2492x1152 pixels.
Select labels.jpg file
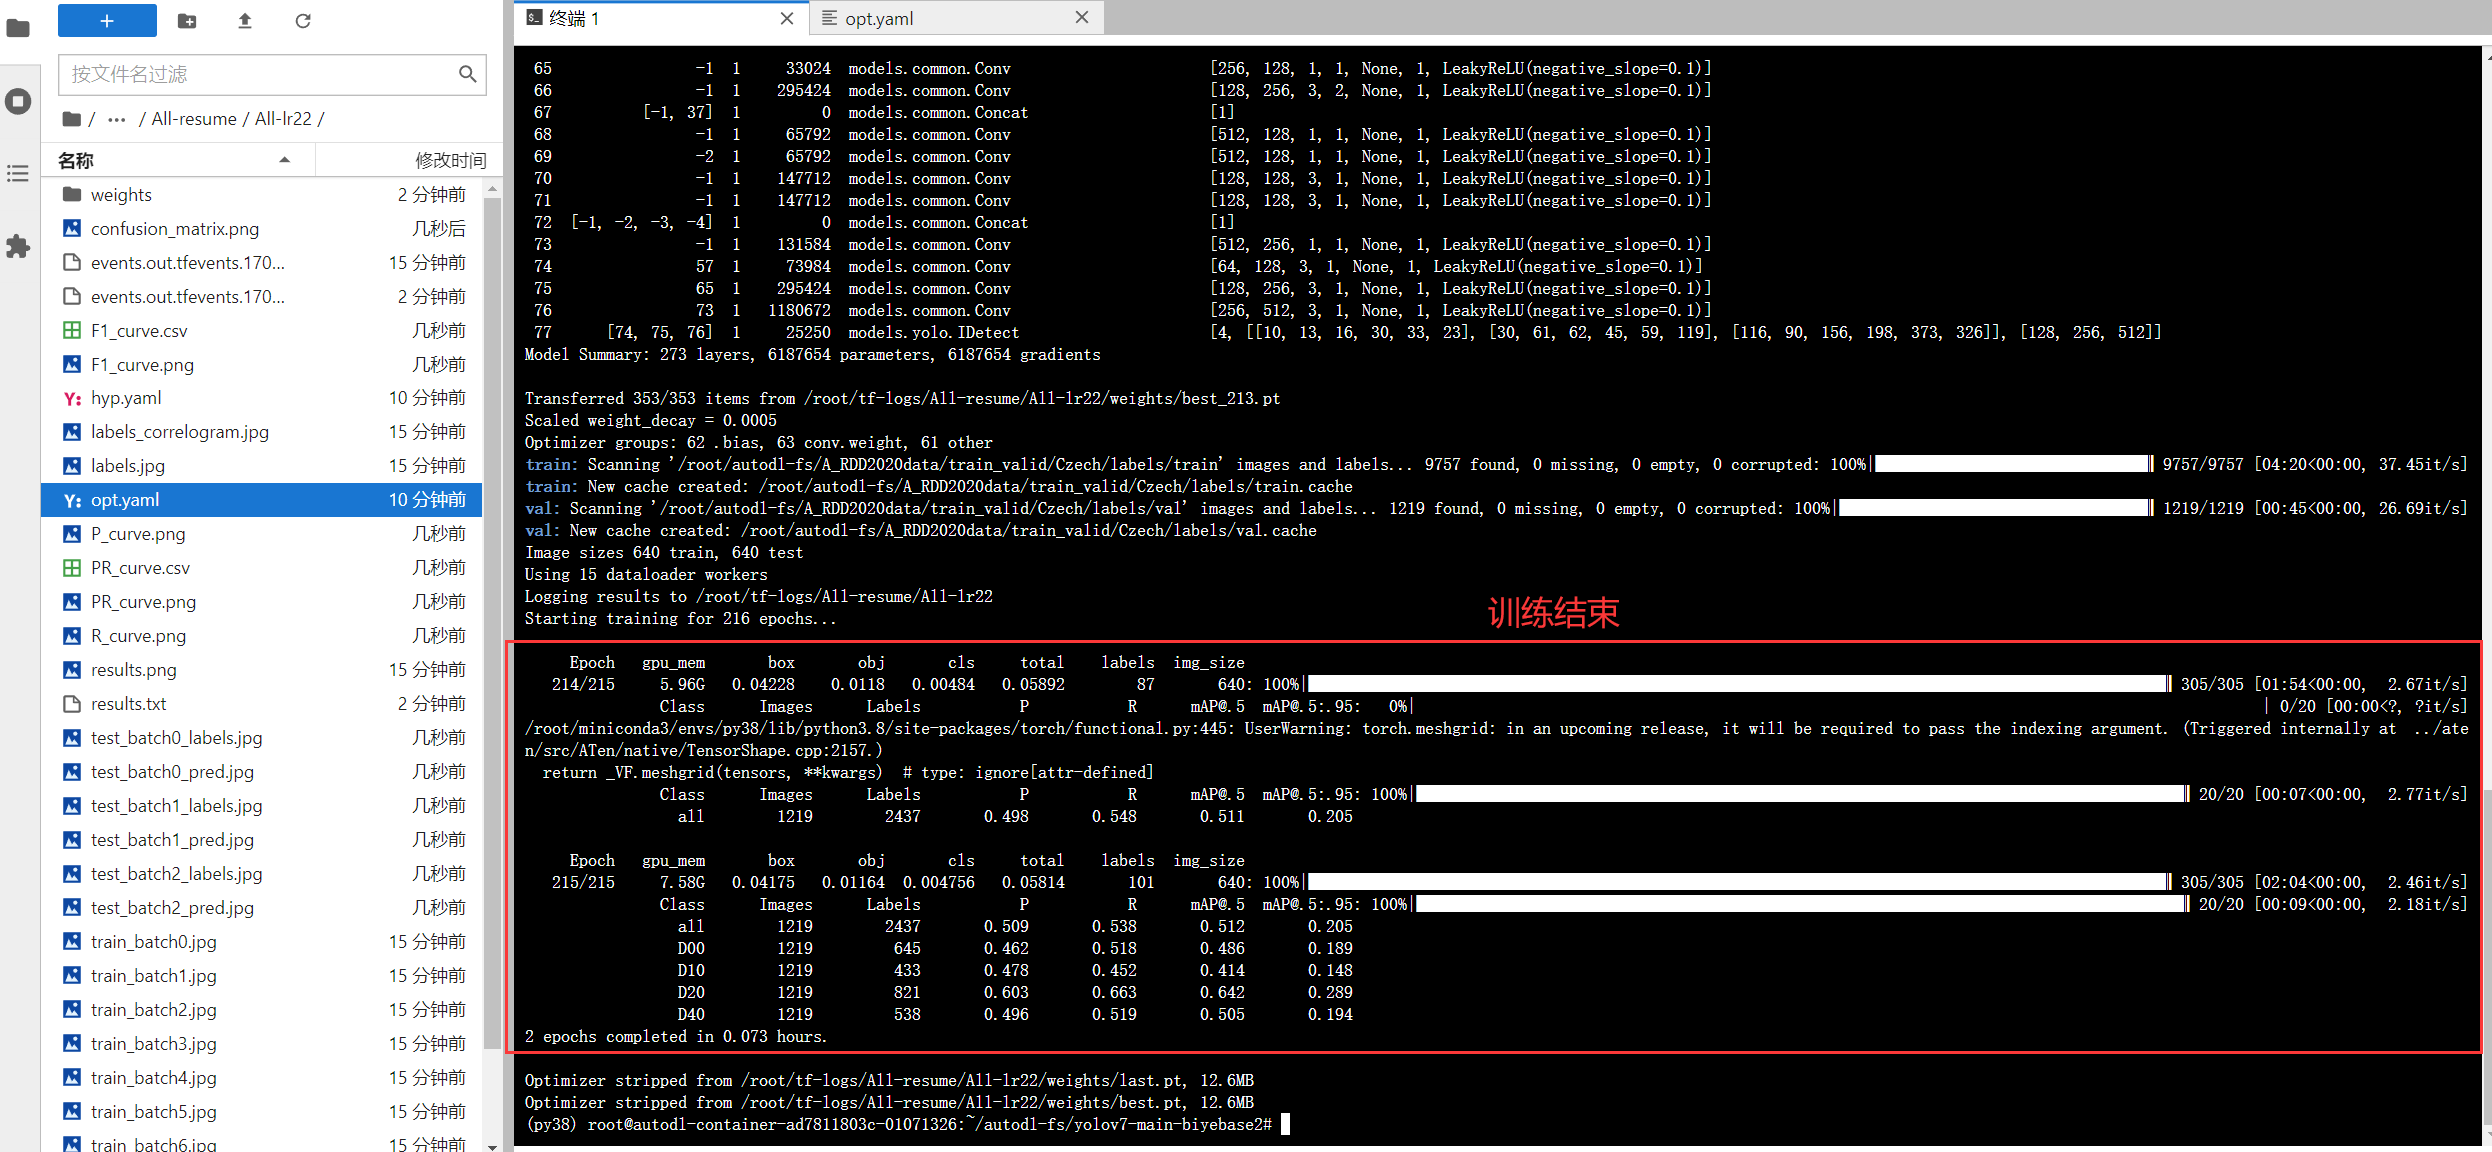pyautogui.click(x=262, y=466)
